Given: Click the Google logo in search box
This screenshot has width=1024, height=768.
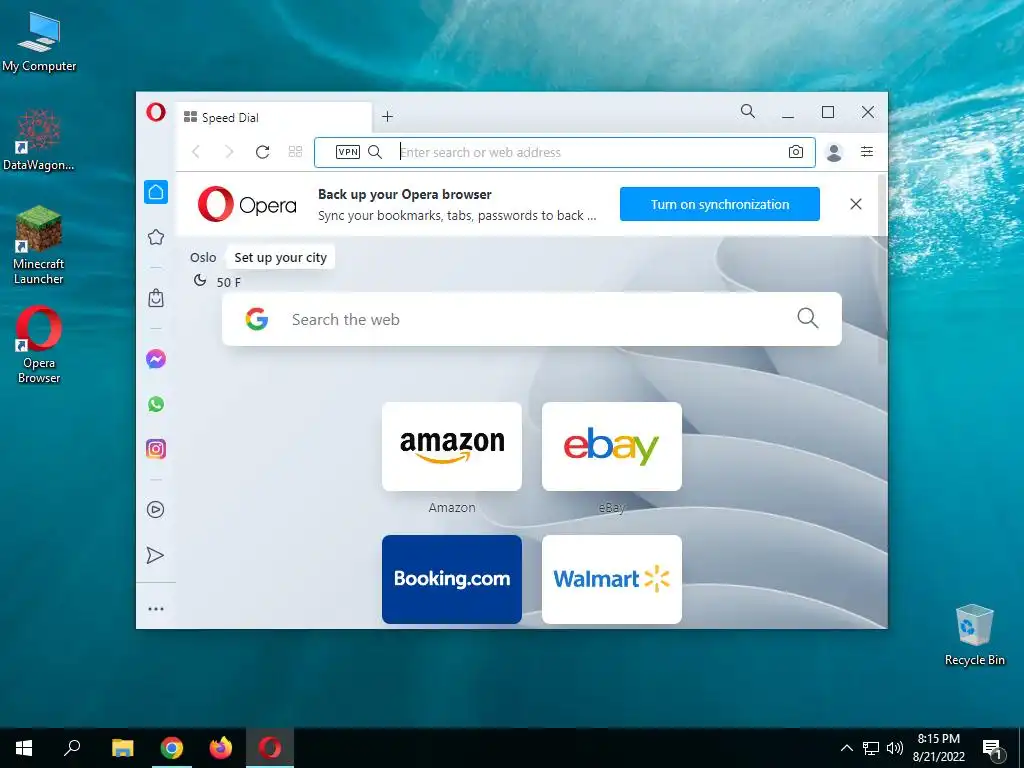Looking at the screenshot, I should [x=257, y=319].
